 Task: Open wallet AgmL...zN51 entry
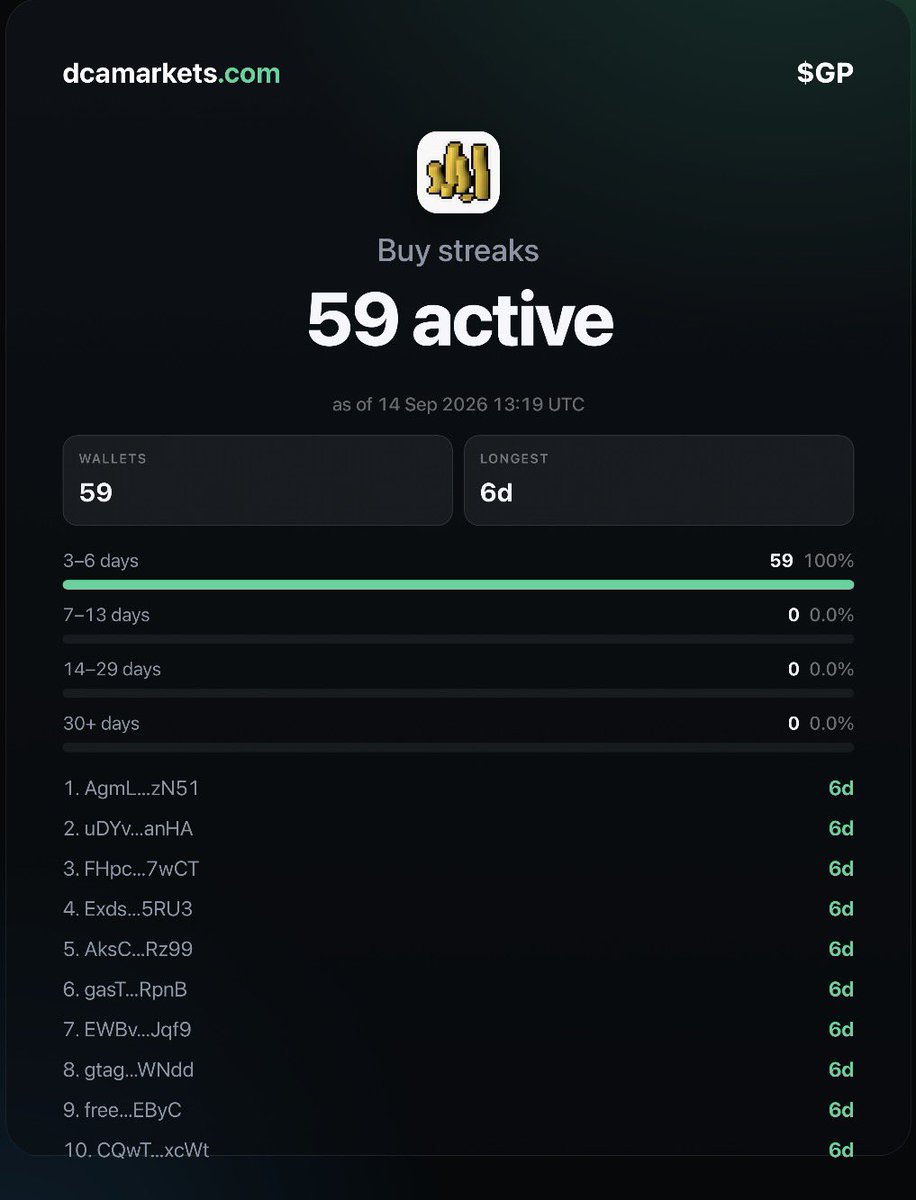[458, 788]
